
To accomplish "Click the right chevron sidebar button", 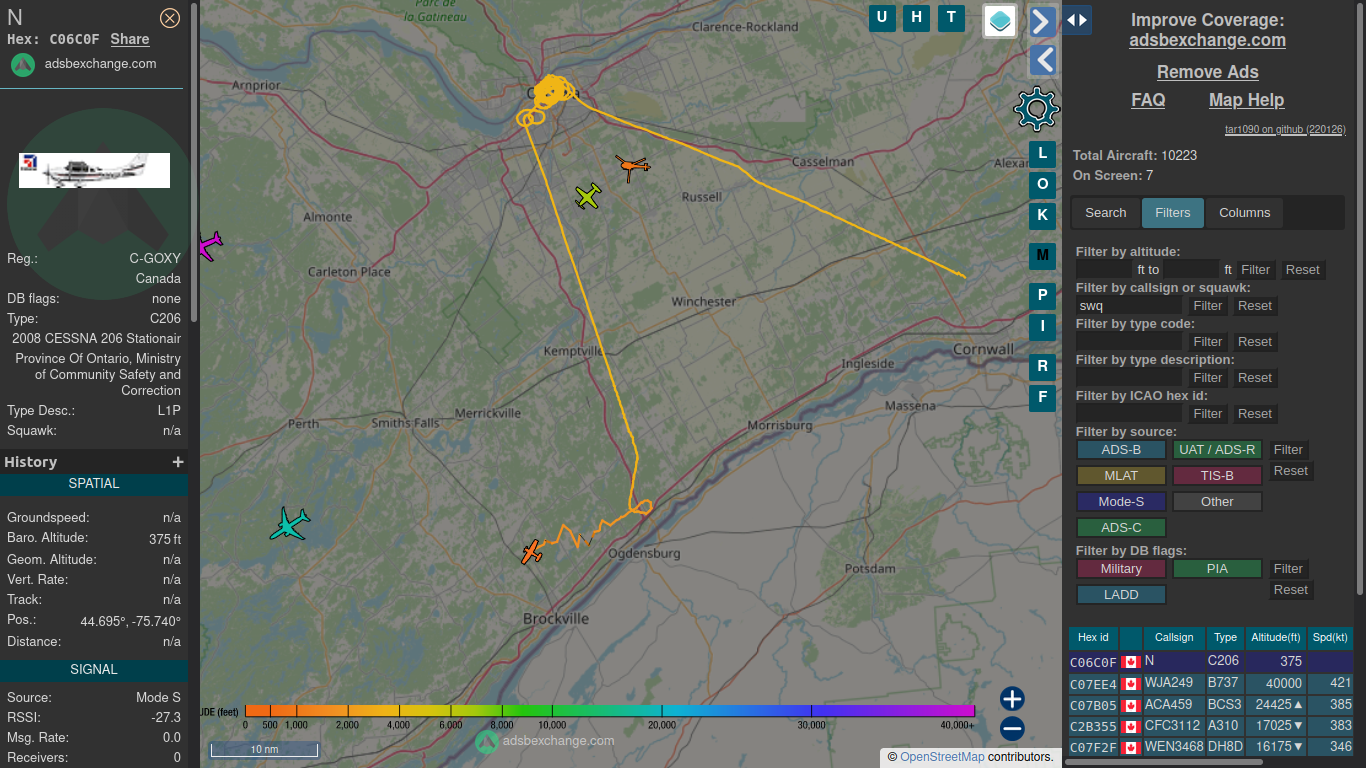I will click(x=1043, y=21).
